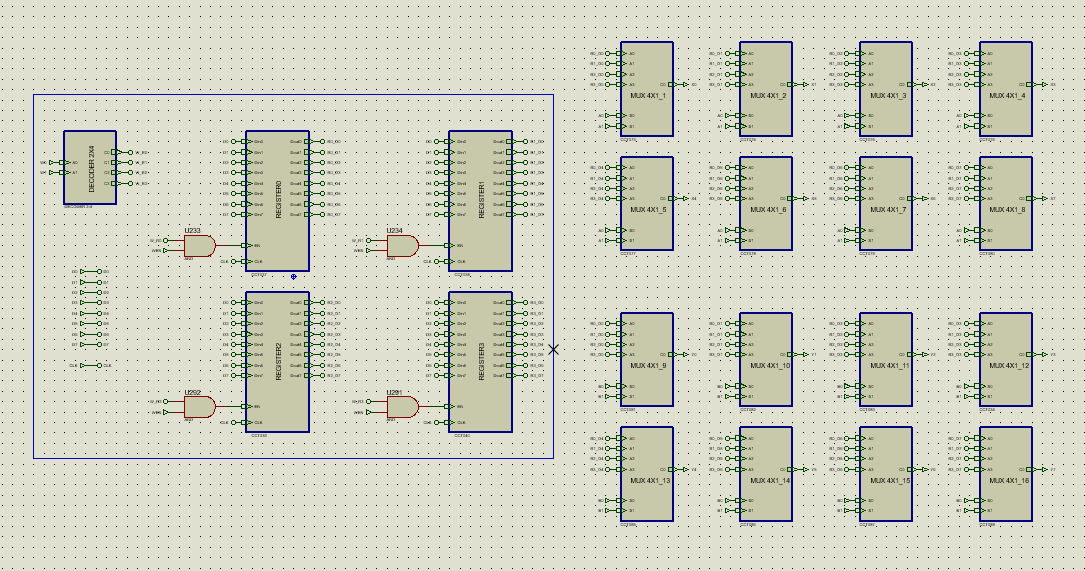The height and width of the screenshot is (571, 1085).
Task: Select the MUX 4X1_5 block
Action: [647, 203]
